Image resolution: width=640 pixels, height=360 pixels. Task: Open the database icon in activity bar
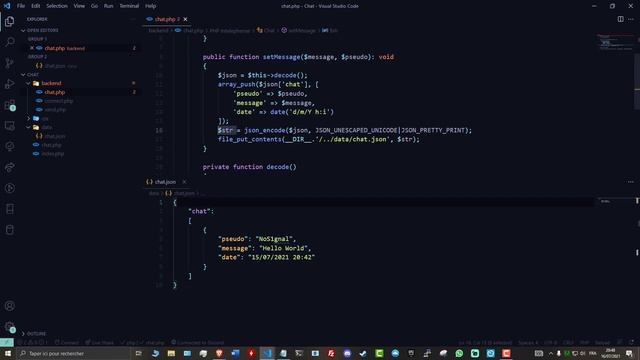click(x=9, y=230)
